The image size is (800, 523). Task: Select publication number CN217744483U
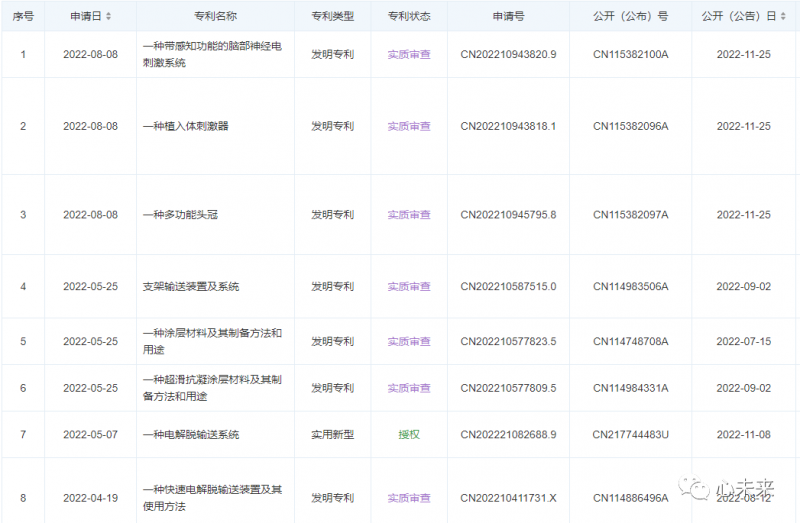tap(630, 435)
